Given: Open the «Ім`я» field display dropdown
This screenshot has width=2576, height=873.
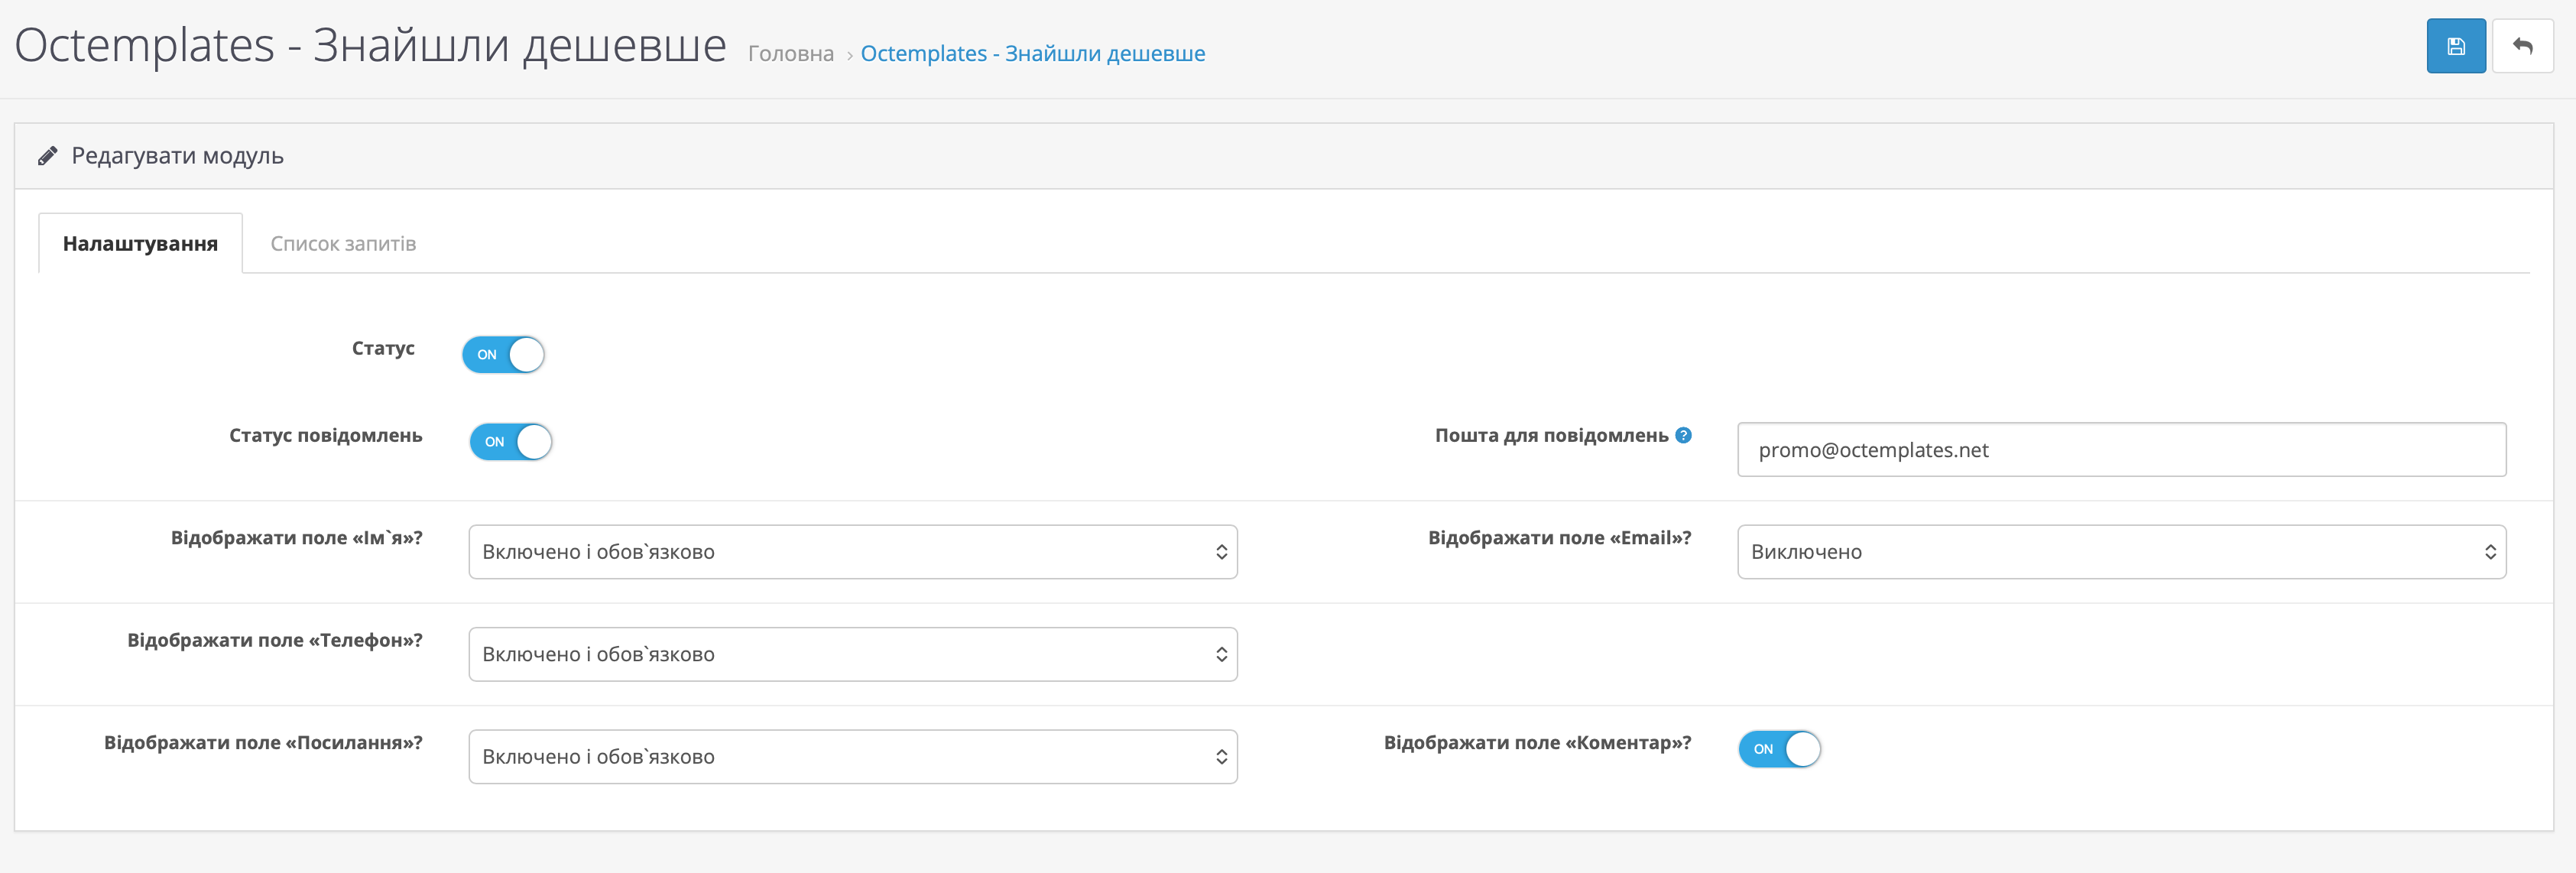Looking at the screenshot, I should [852, 552].
